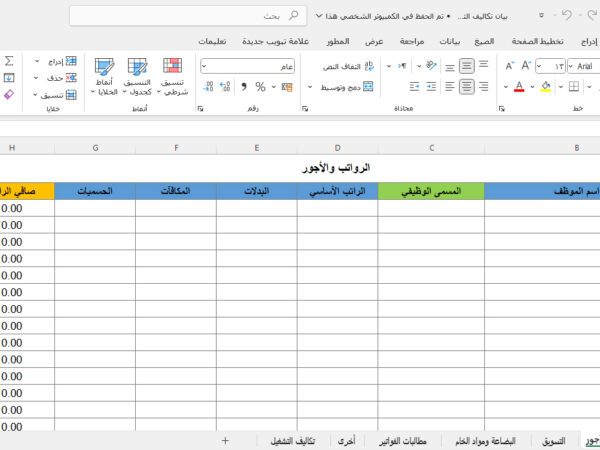The image size is (600, 450).
Task: Expand the Delete (حذف) cells dropdown arrow
Action: pos(36,78)
